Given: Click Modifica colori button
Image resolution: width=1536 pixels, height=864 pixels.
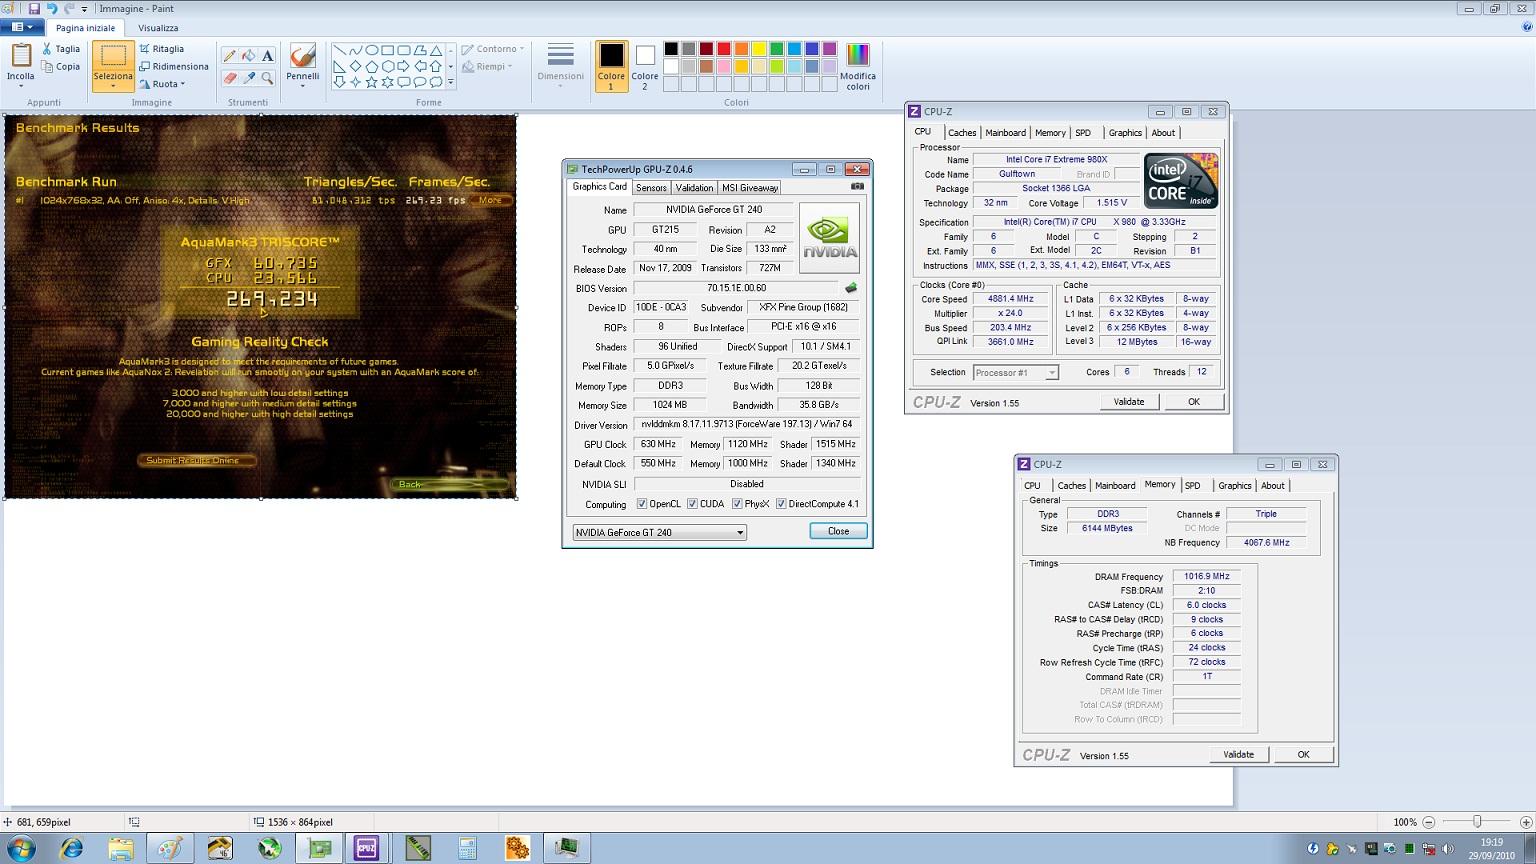Looking at the screenshot, I should click(858, 67).
